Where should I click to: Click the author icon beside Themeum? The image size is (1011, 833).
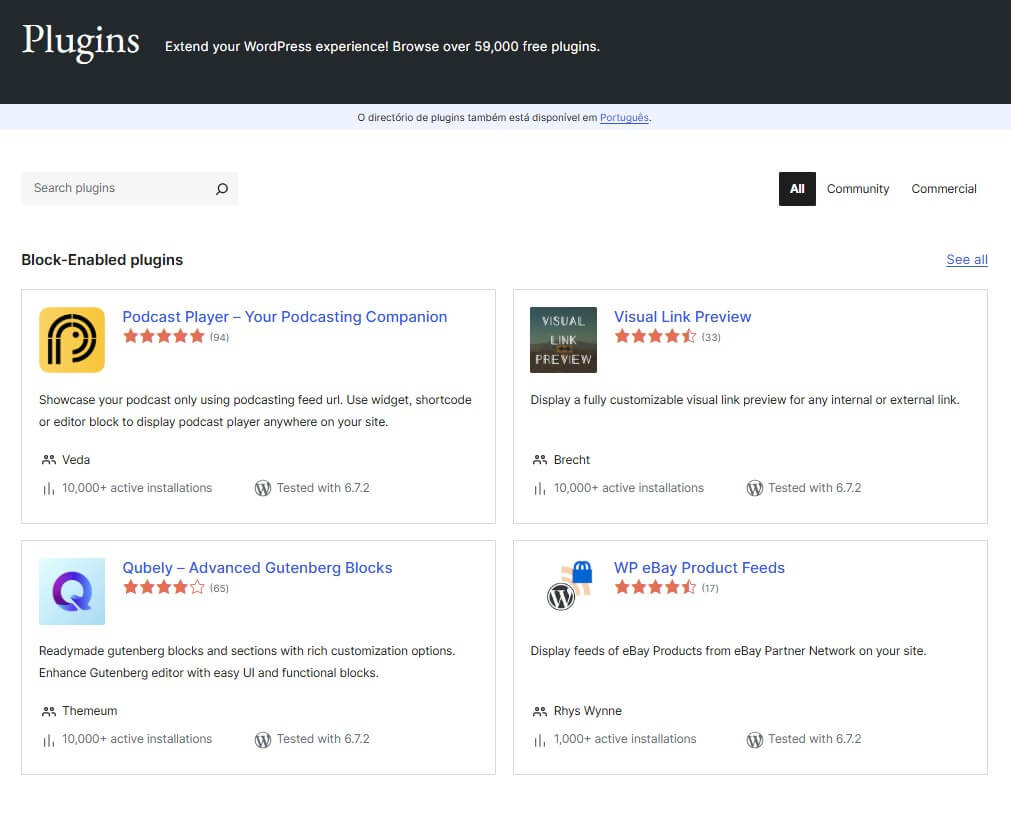[x=49, y=711]
